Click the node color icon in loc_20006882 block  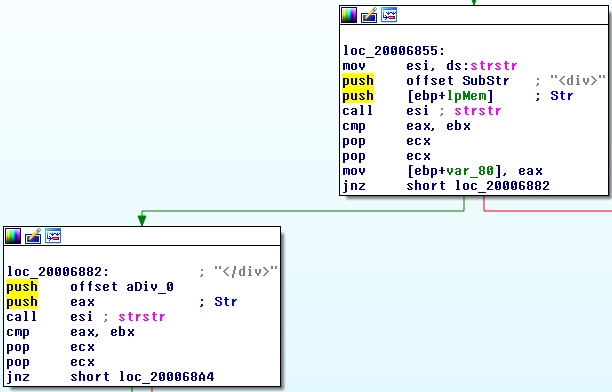[13, 236]
